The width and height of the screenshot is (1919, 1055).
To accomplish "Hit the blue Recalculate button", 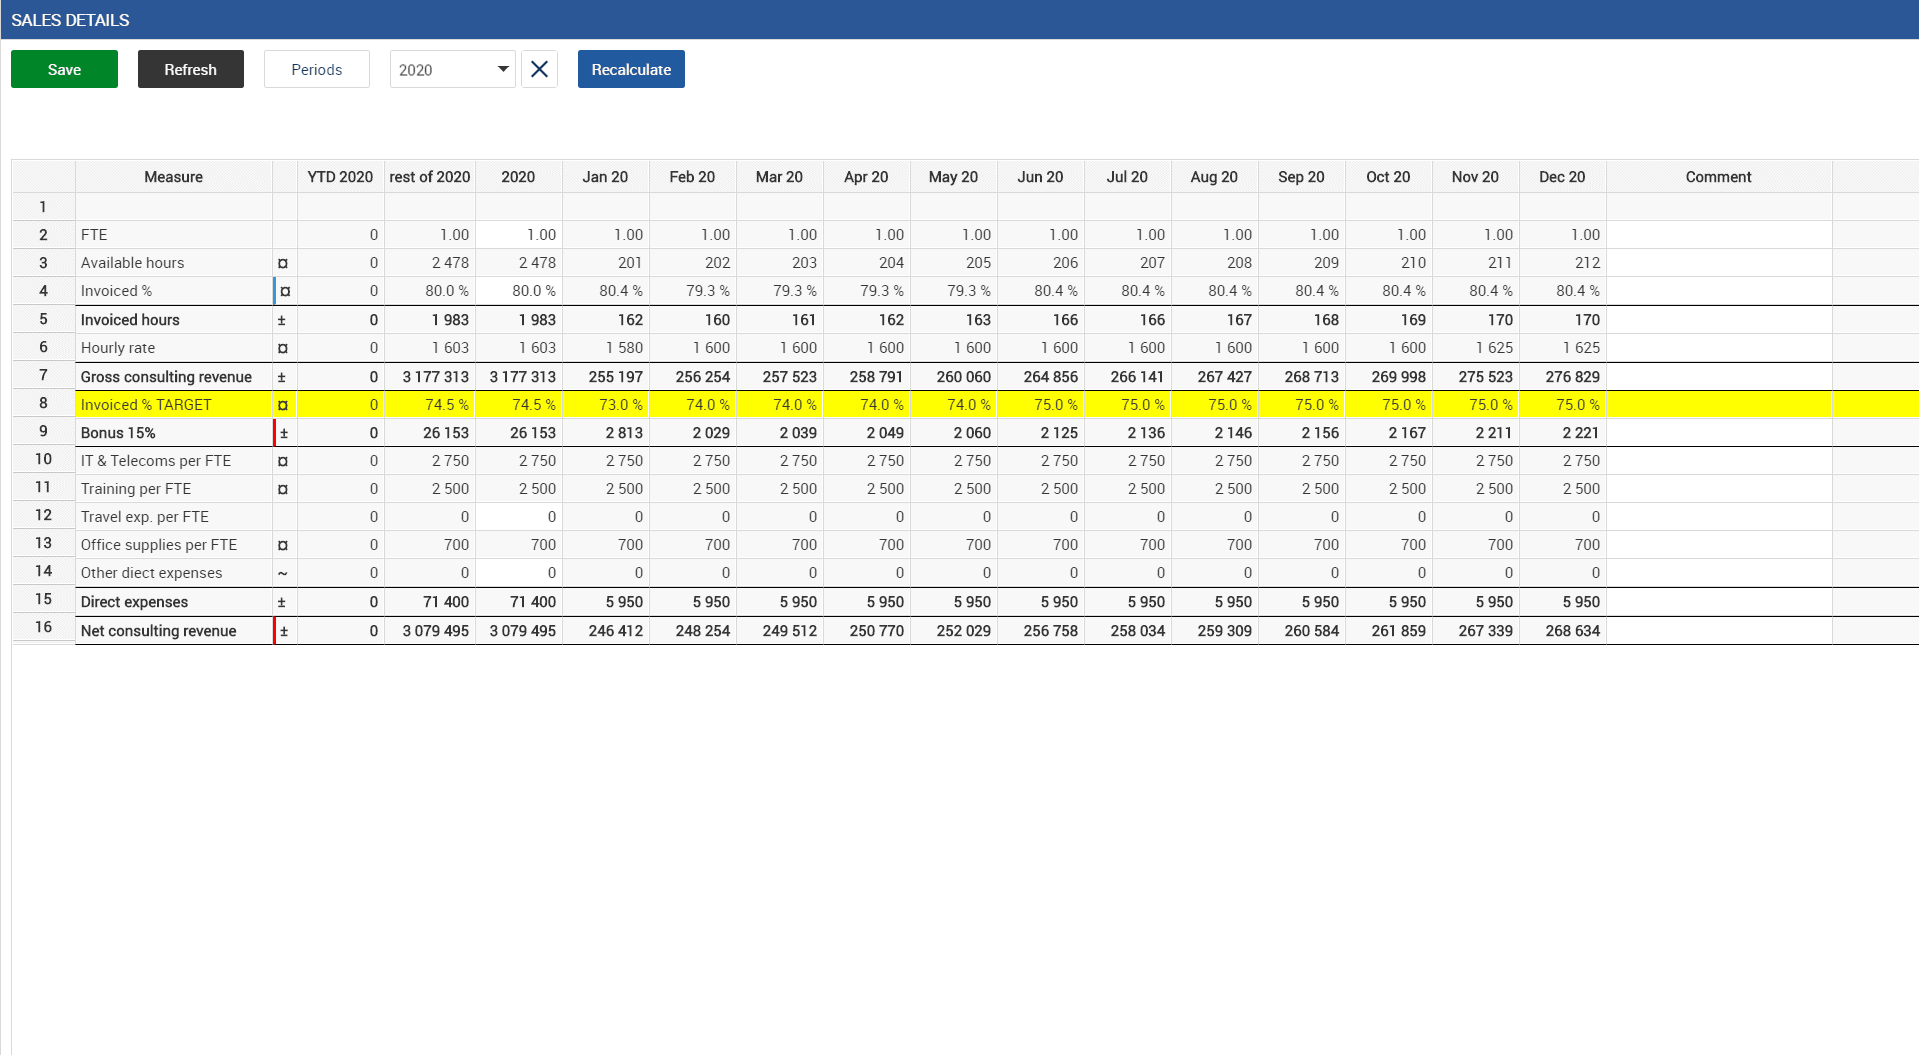I will (x=630, y=69).
